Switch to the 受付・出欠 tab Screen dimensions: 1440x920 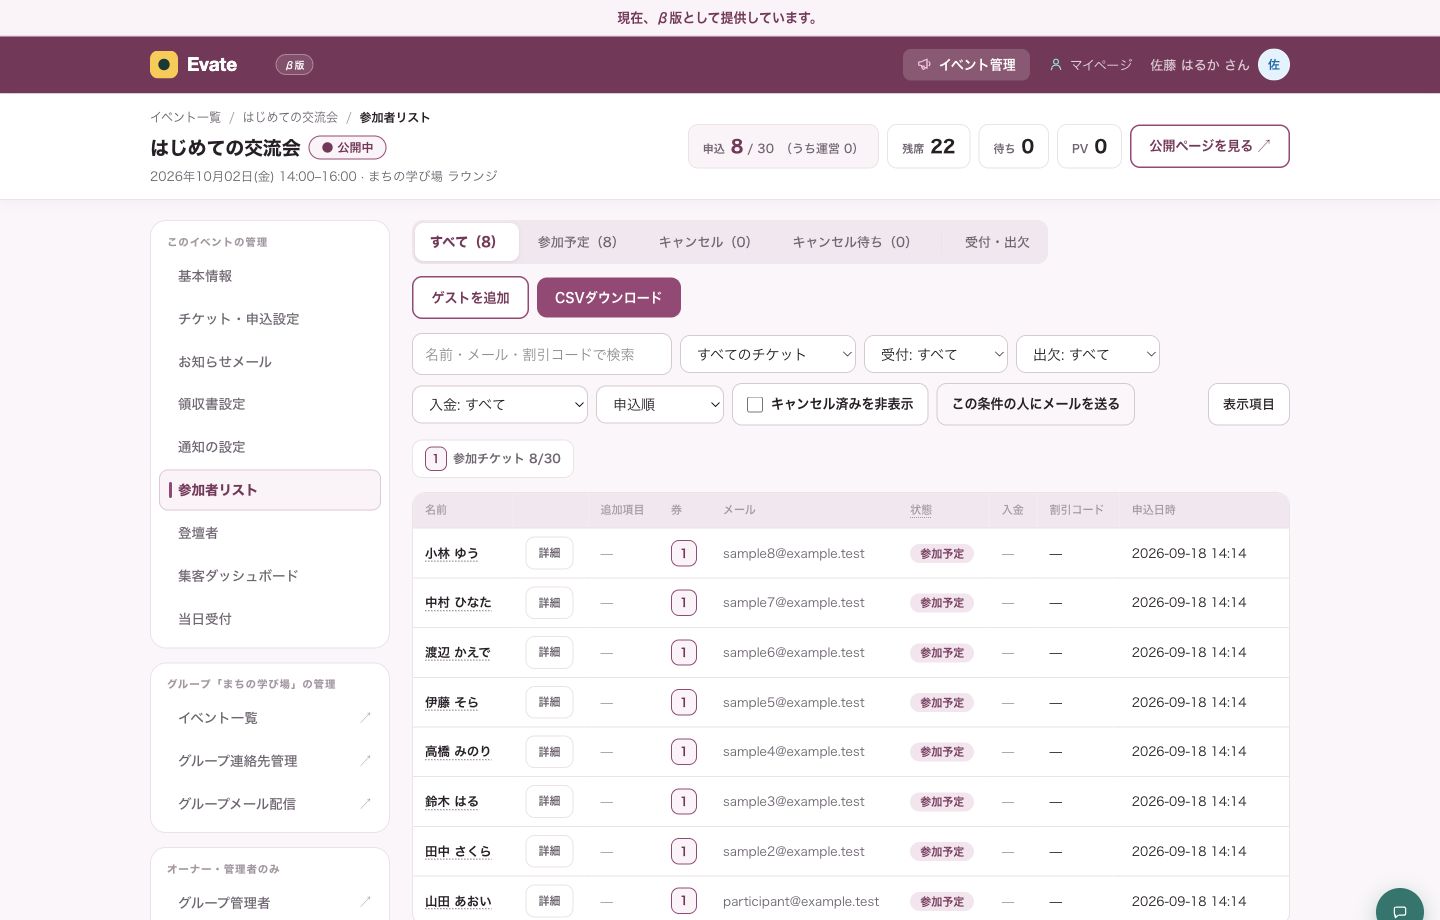(x=997, y=242)
